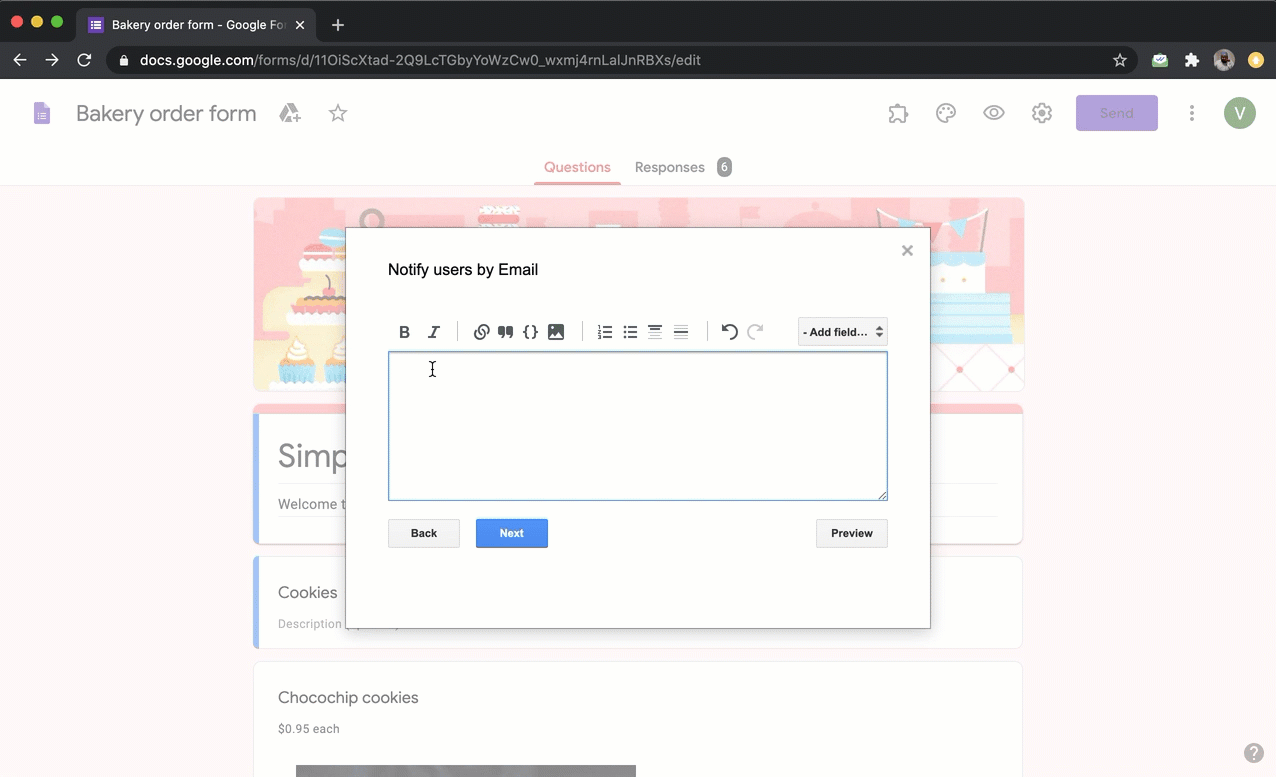Open the Add-ons puzzle icon
The image size is (1276, 777).
tap(898, 113)
